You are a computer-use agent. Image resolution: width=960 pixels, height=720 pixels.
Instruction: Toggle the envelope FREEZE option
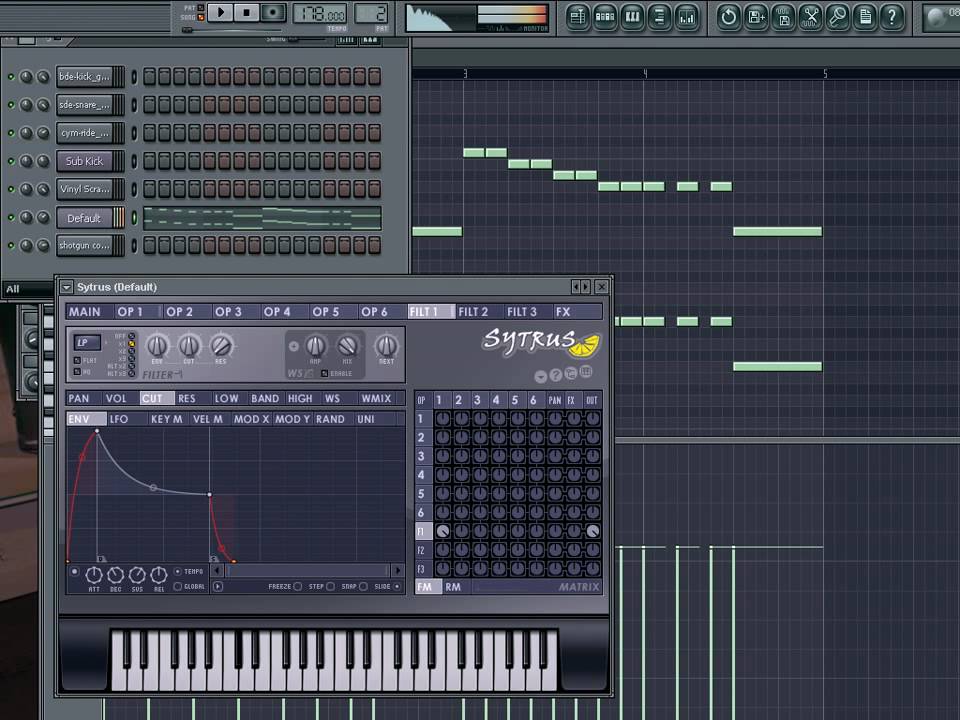coord(298,587)
